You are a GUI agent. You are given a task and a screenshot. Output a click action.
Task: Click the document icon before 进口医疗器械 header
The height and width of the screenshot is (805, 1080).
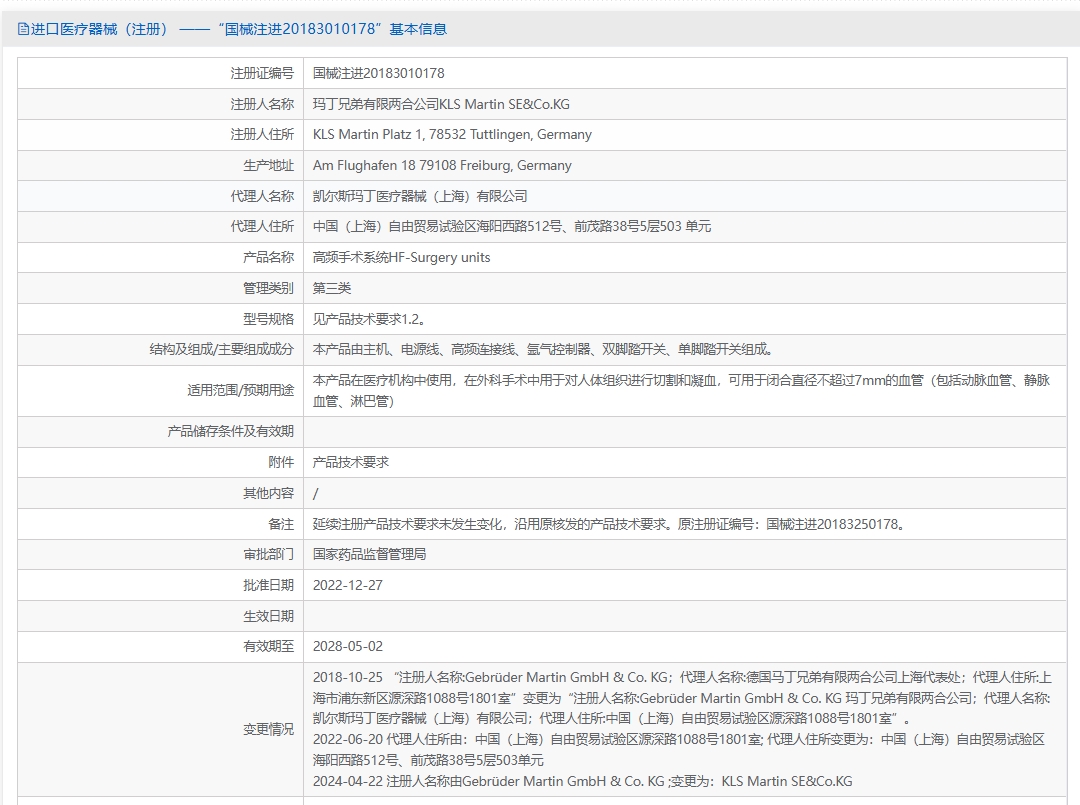tap(23, 29)
